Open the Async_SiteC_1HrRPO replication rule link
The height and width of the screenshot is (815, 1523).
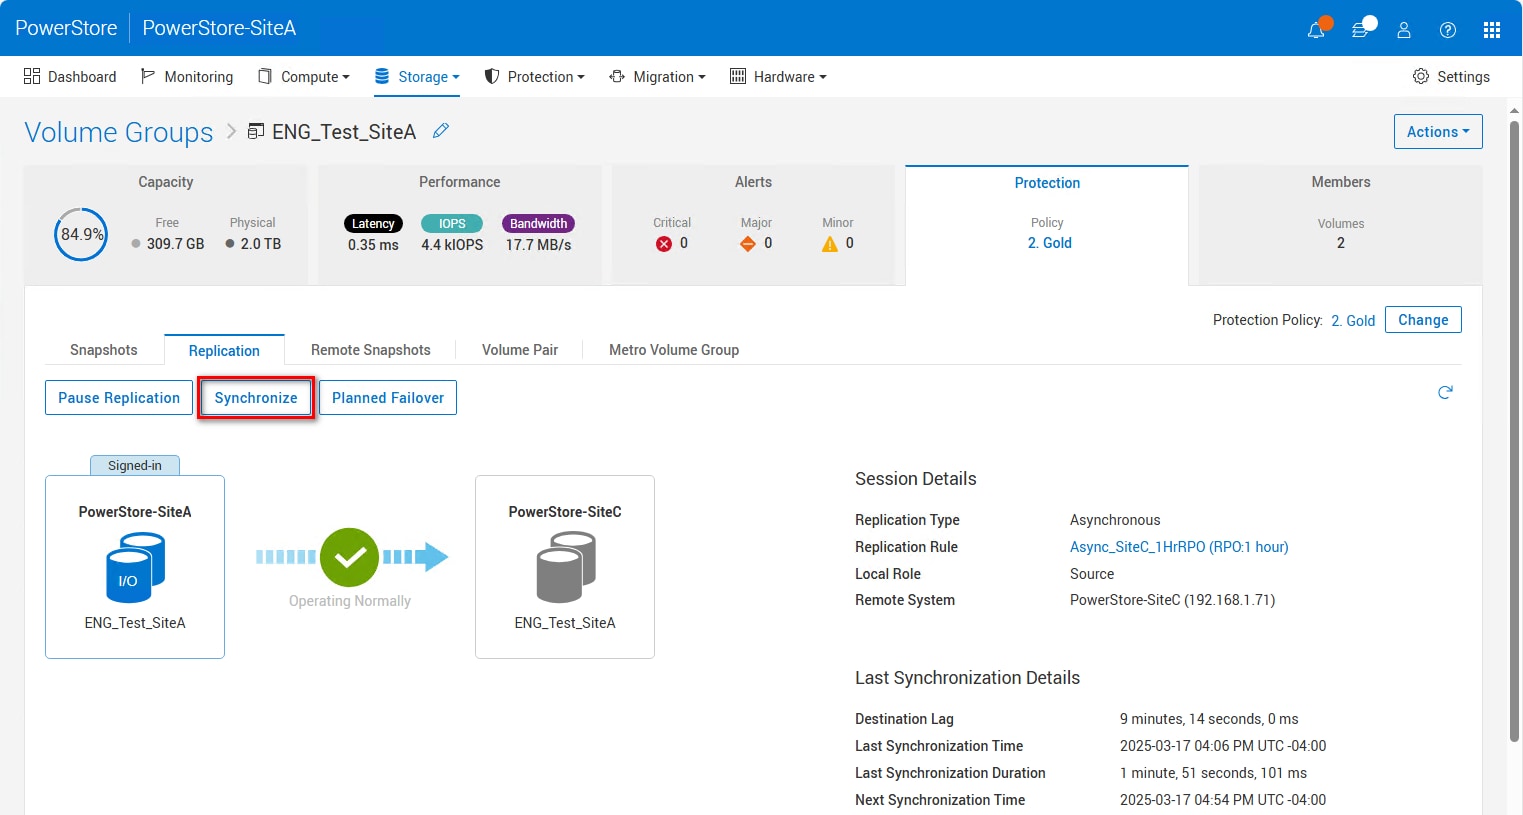[x=1179, y=547]
